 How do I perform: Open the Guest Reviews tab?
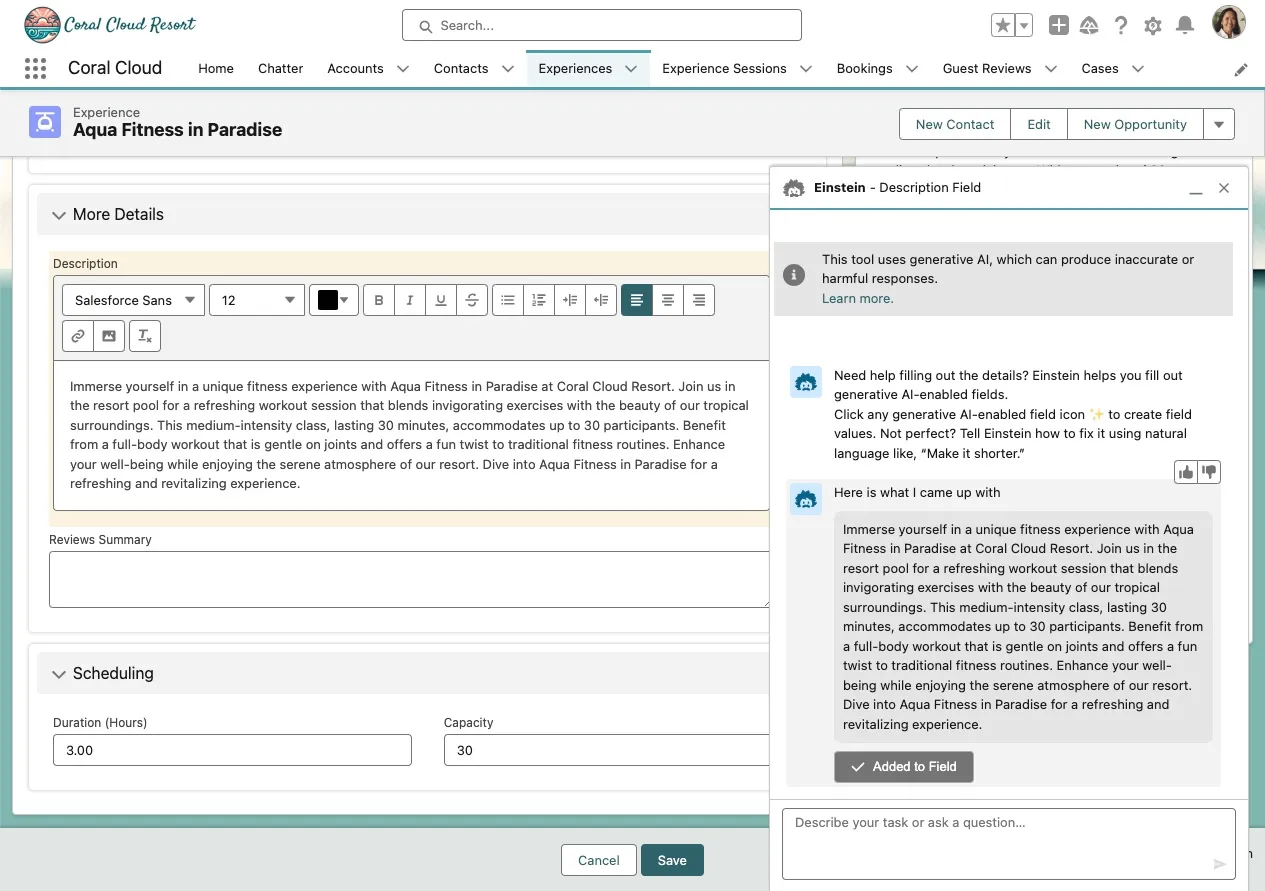click(986, 68)
